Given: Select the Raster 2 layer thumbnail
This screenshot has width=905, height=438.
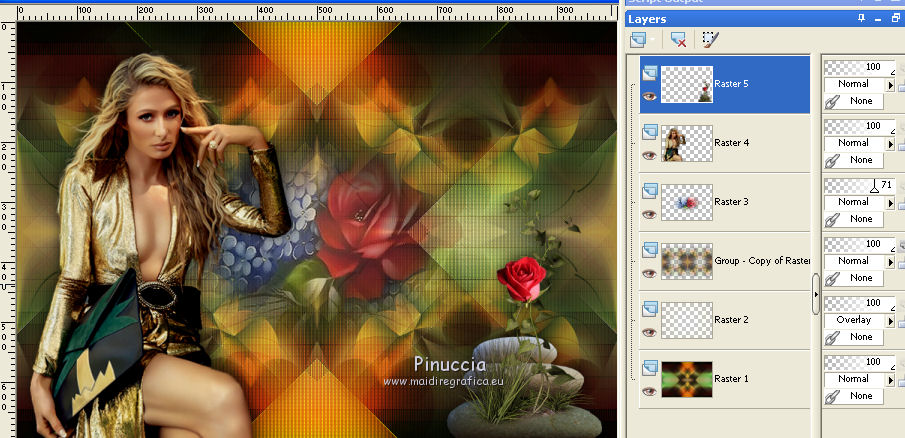Looking at the screenshot, I should click(687, 320).
